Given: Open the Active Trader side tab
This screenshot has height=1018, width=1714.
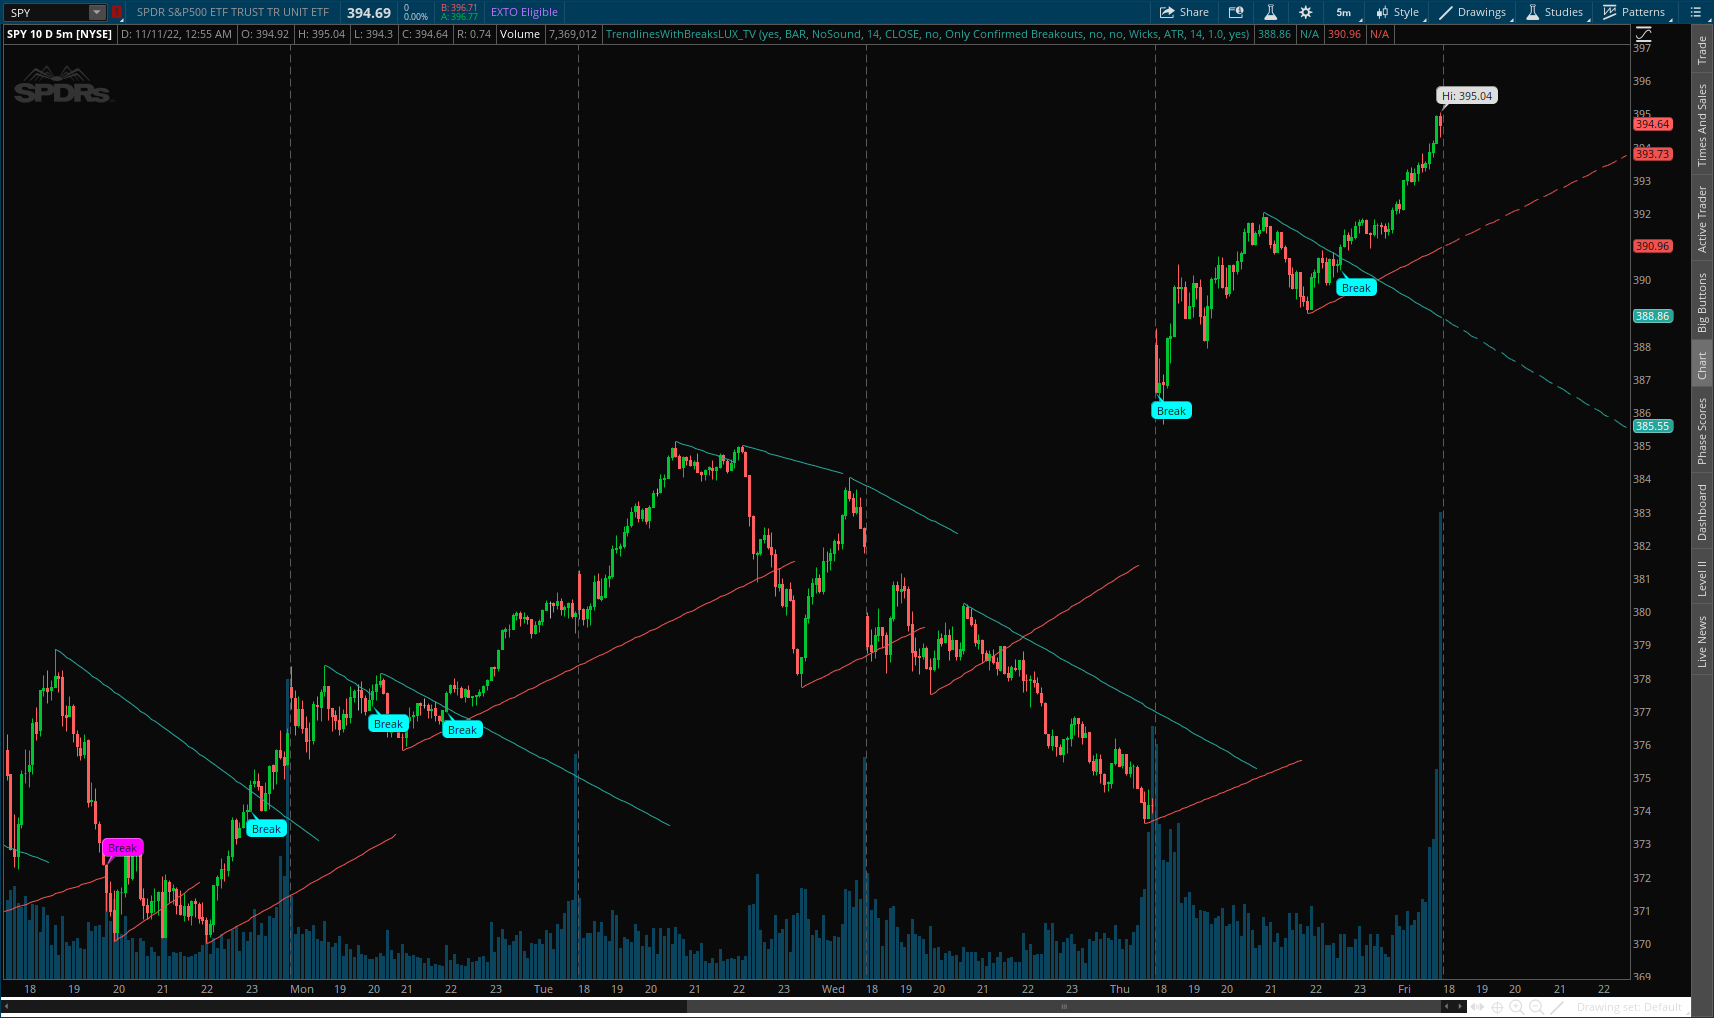Looking at the screenshot, I should pos(1702,219).
